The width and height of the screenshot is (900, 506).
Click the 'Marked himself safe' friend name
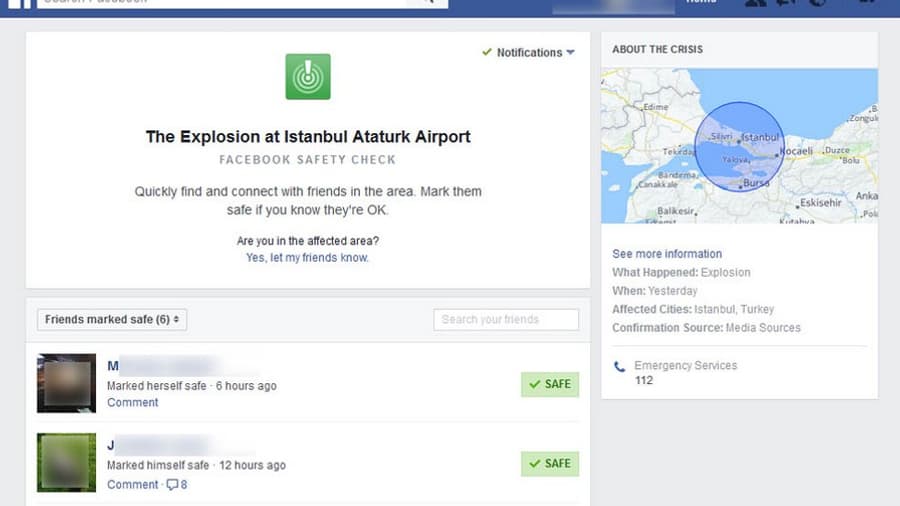[158, 445]
